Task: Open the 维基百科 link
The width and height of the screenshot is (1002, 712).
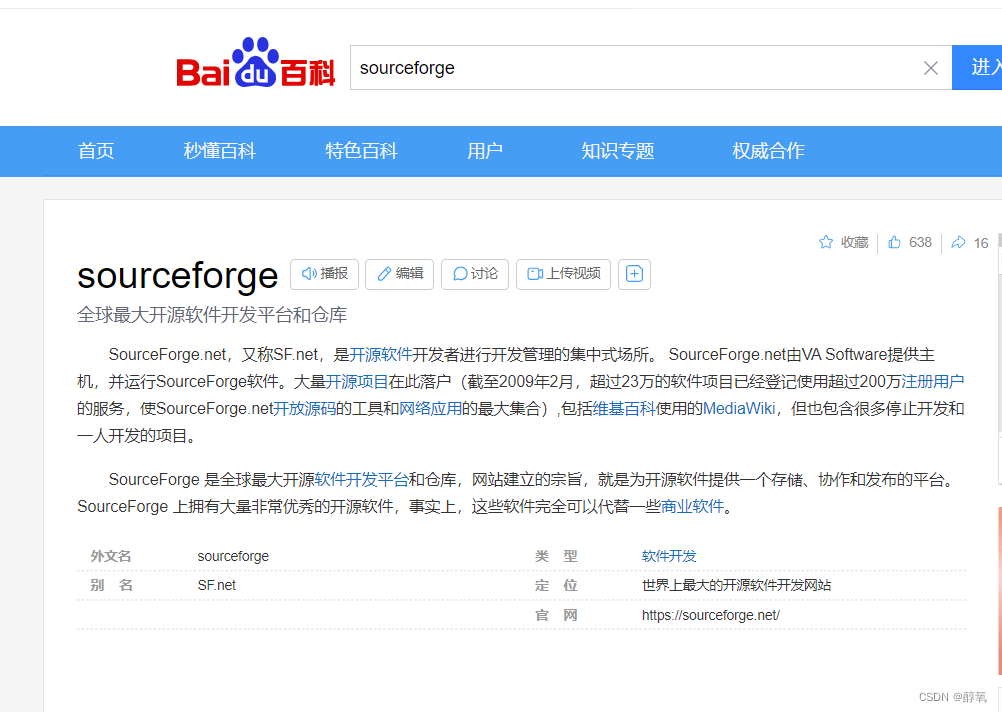Action: 624,408
